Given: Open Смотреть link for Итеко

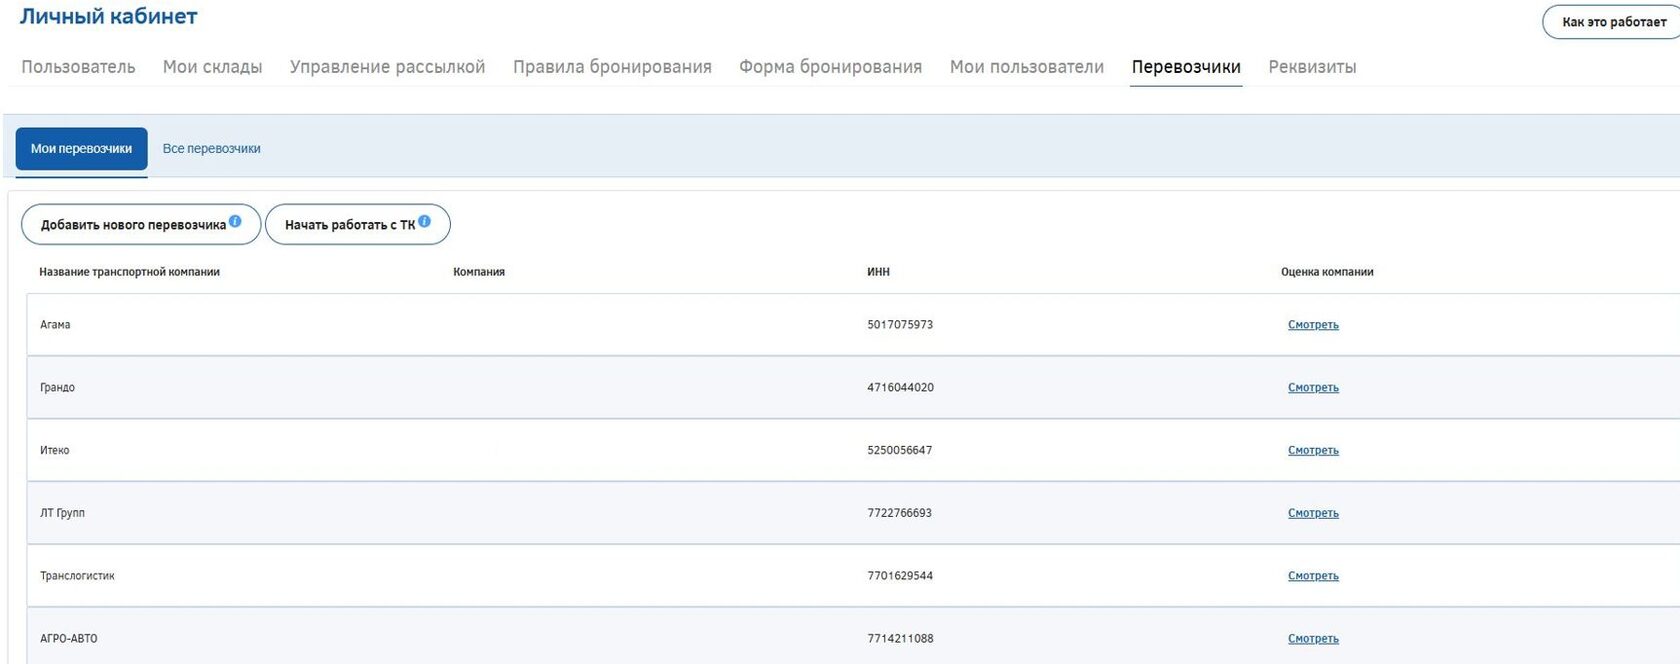Looking at the screenshot, I should 1313,451.
